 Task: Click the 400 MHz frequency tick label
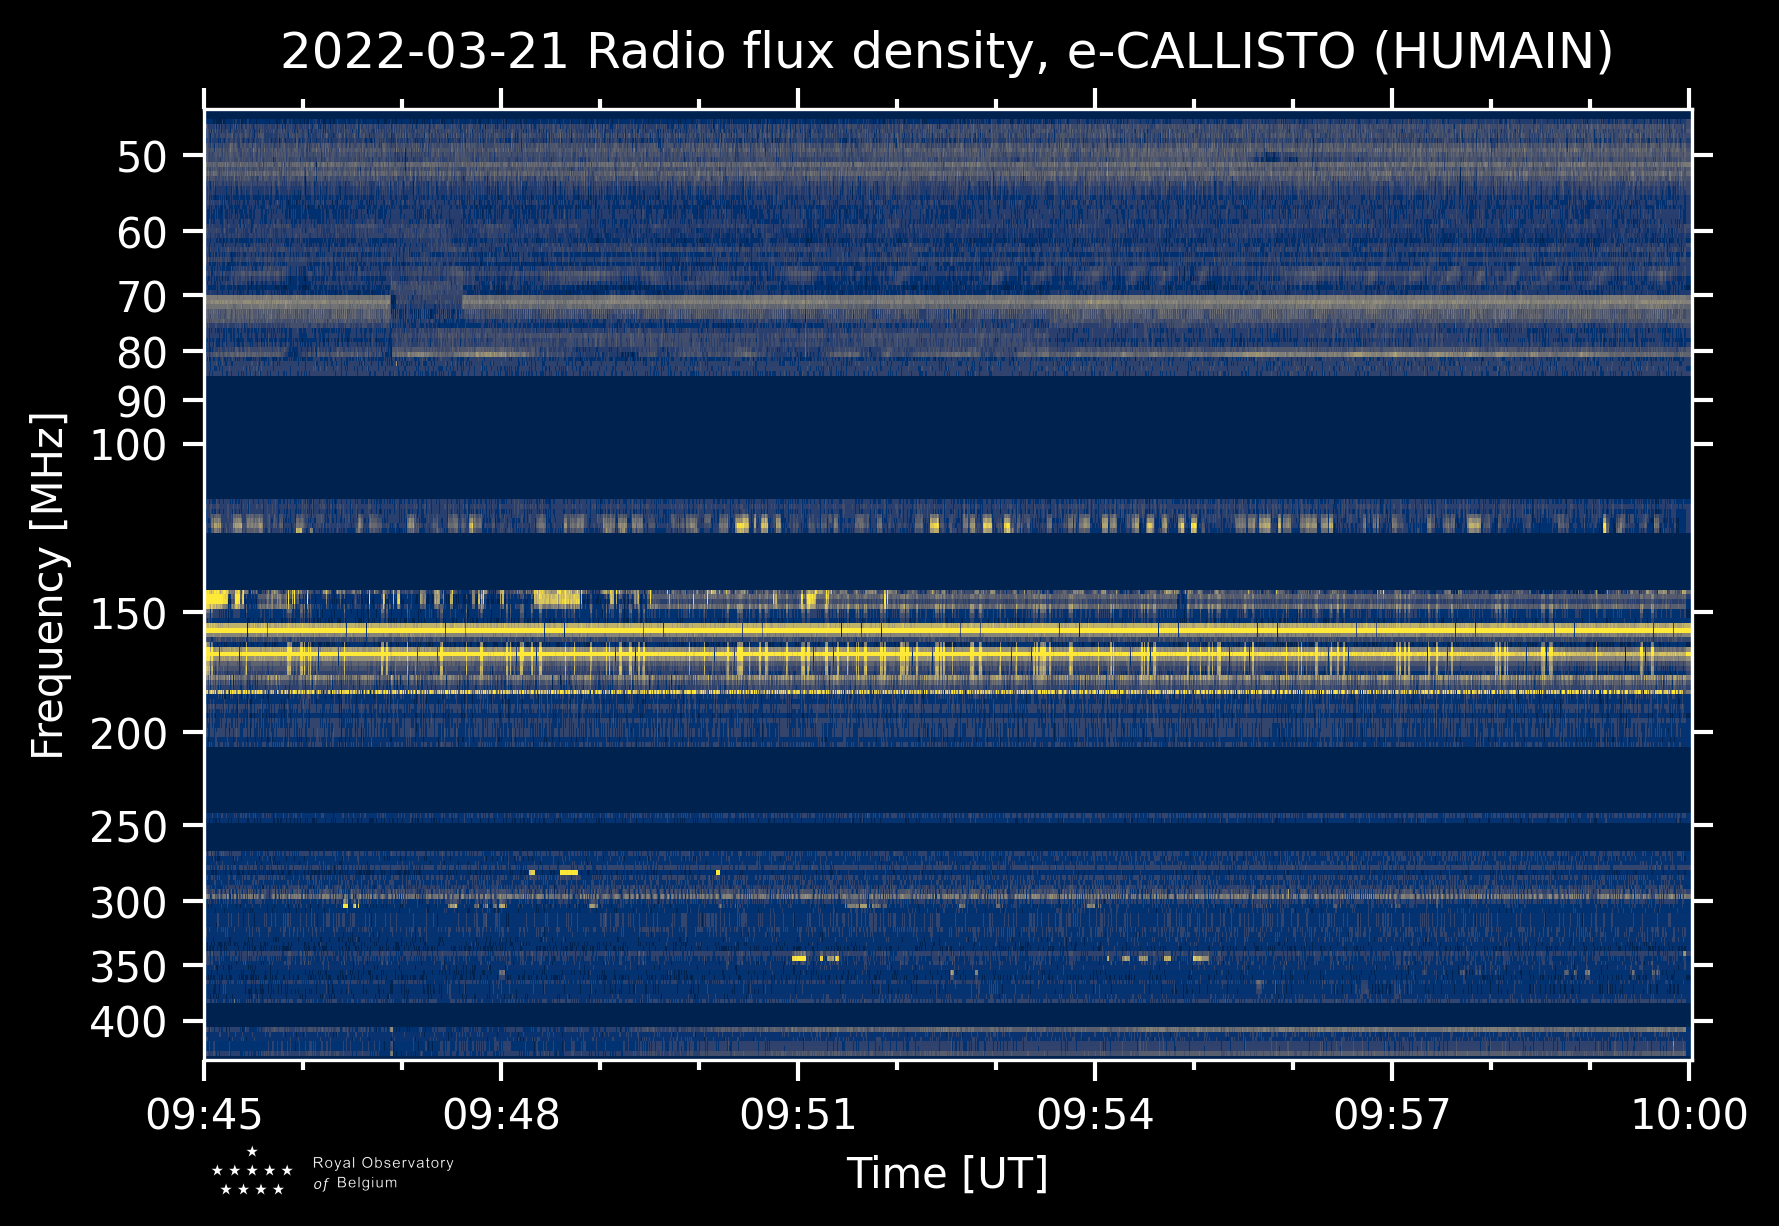pos(128,1022)
